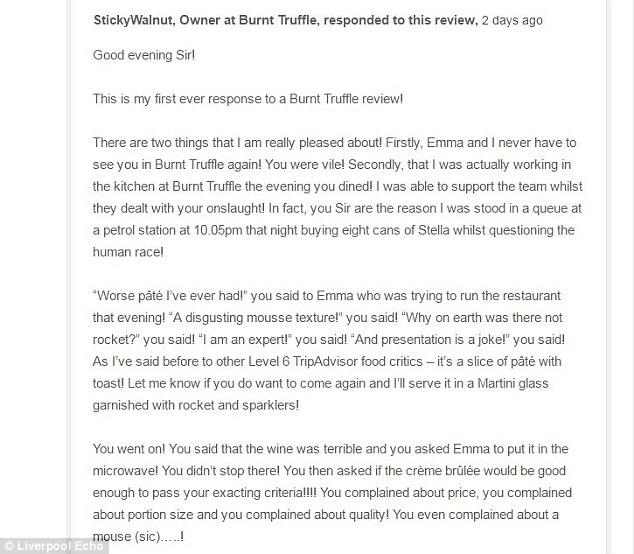The width and height of the screenshot is (634, 554).
Task: Click the Liverpool Echo copyright watermark
Action: click(x=54, y=546)
